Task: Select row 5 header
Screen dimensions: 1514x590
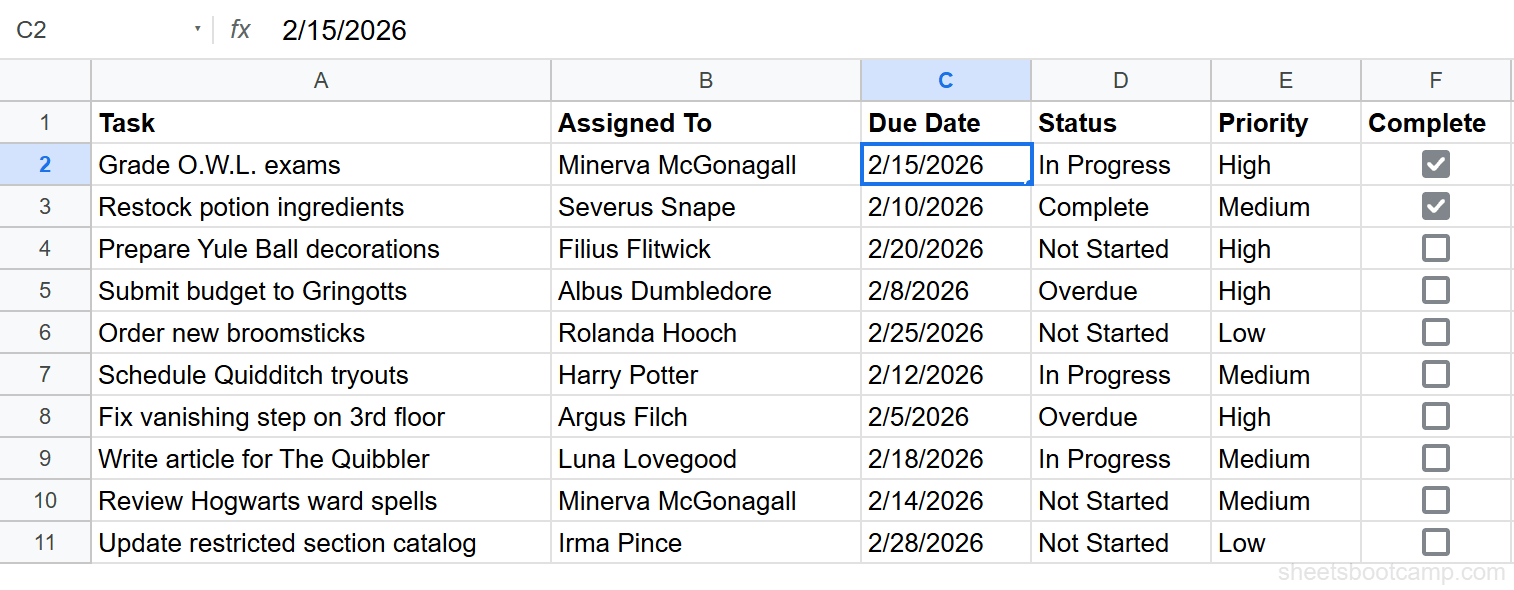Action: click(45, 290)
